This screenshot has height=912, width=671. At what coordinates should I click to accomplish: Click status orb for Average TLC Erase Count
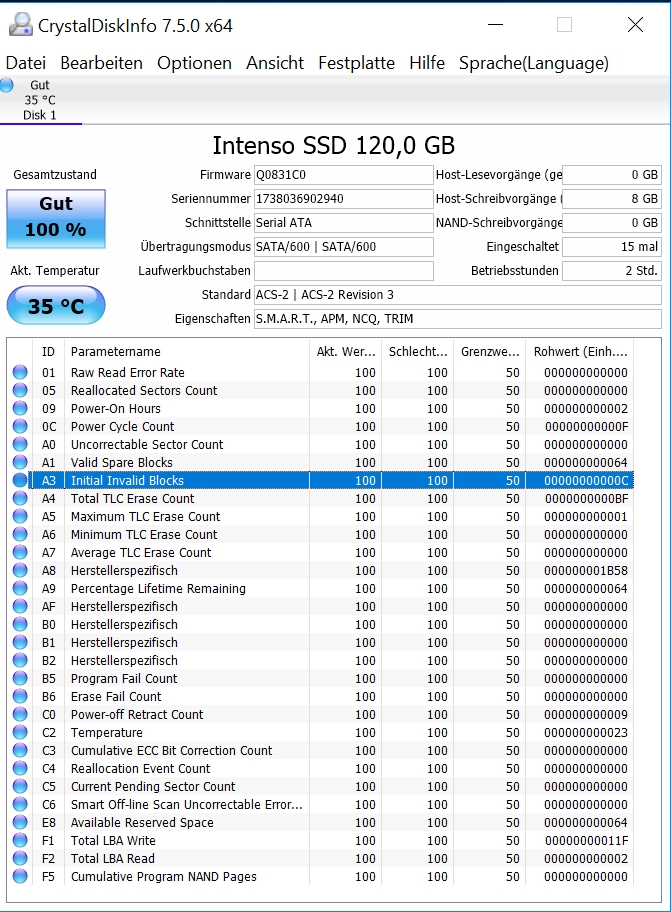[20, 553]
